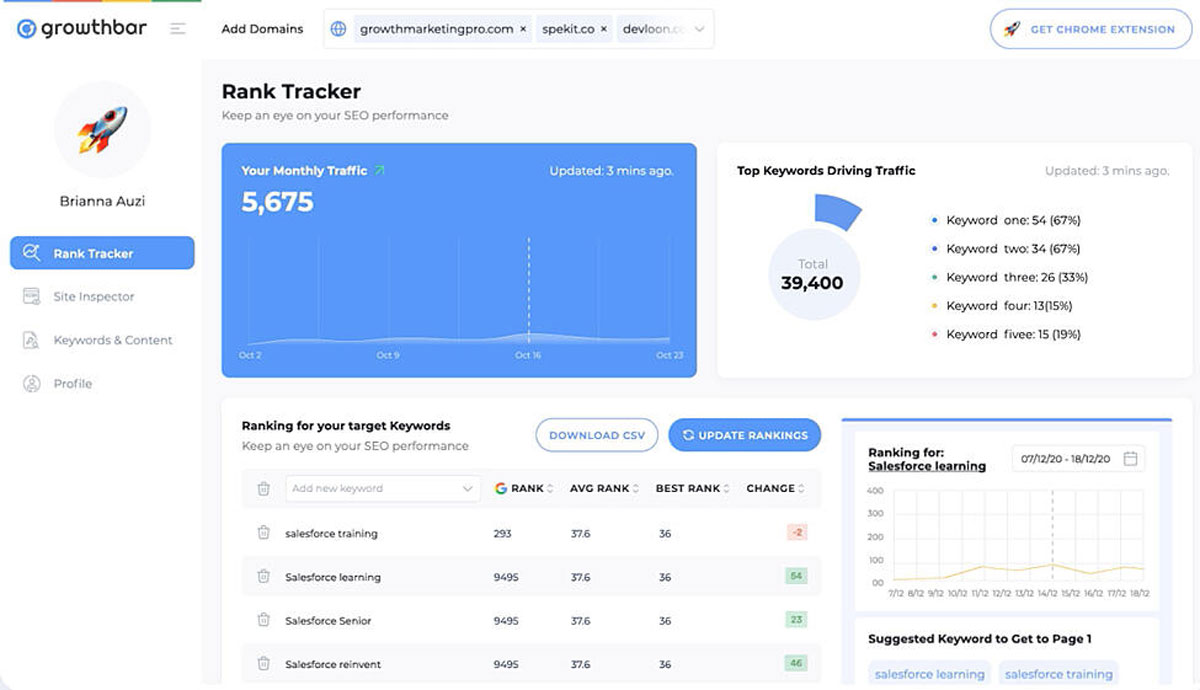Click the Total 39,400 donut center

click(812, 275)
